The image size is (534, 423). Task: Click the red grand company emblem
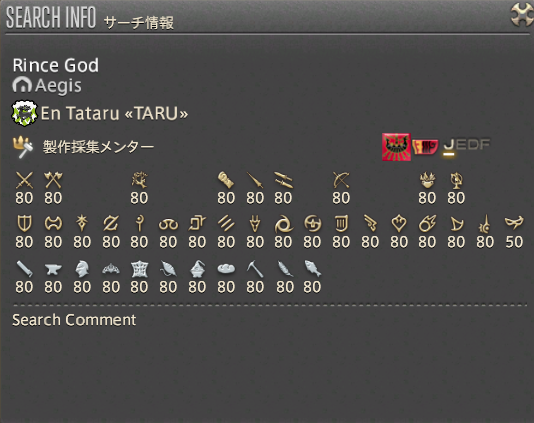coord(396,147)
